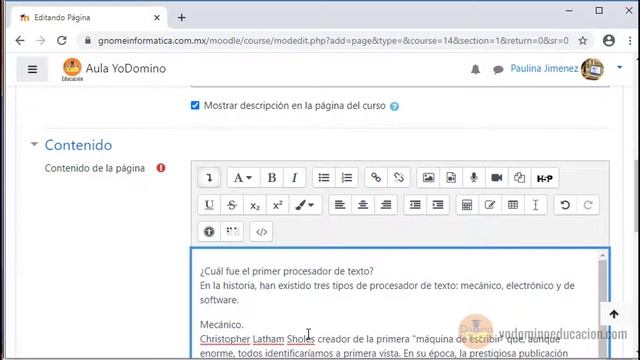Insert a media file

point(451,178)
